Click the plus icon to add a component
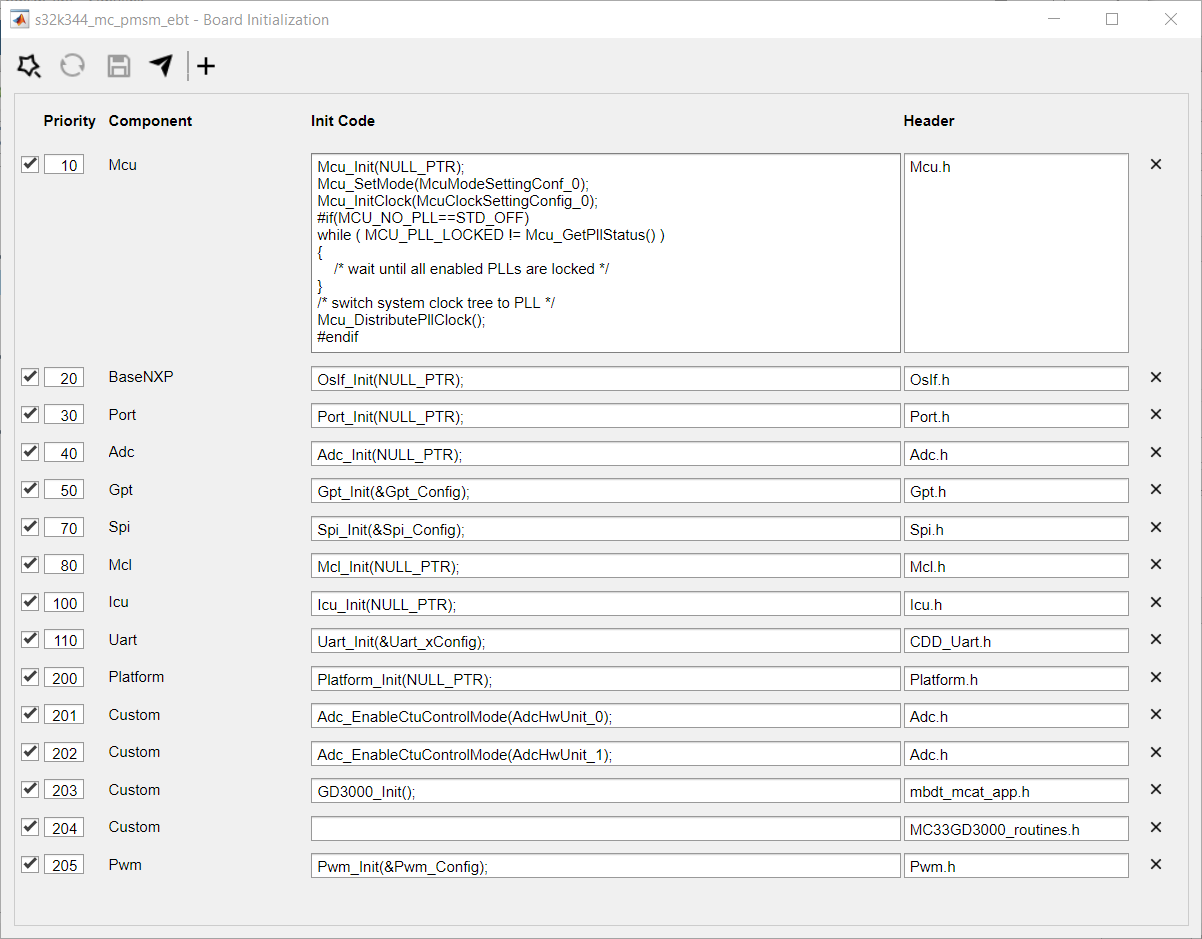This screenshot has width=1202, height=939. [205, 65]
